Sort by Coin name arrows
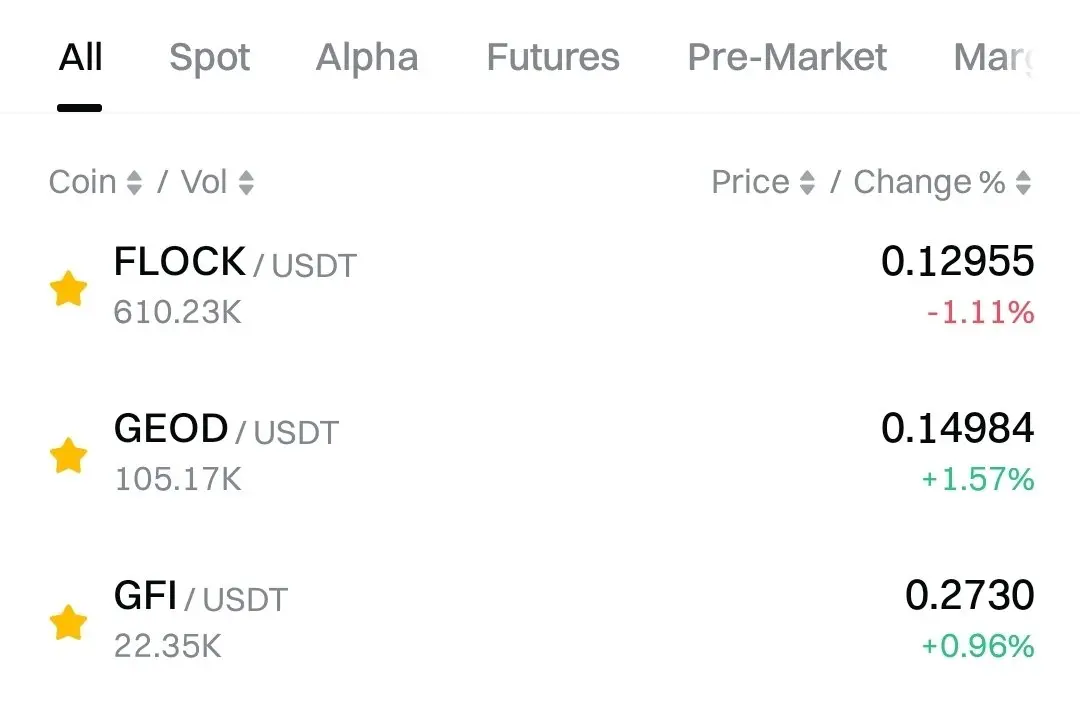The height and width of the screenshot is (722, 1080). point(134,183)
